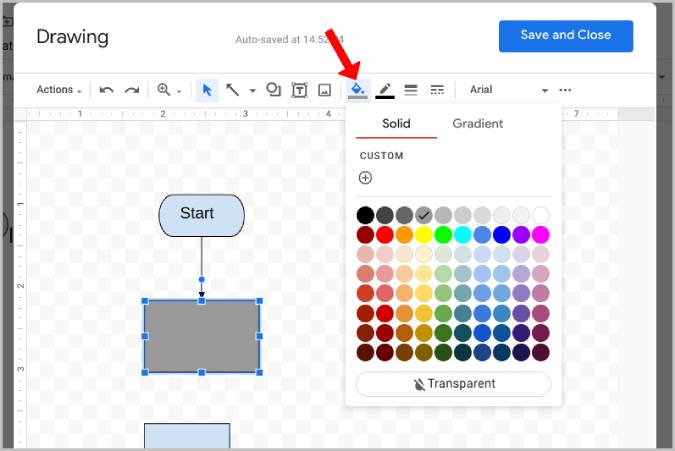Click the Undo icon
This screenshot has width=675, height=451.
point(106,90)
